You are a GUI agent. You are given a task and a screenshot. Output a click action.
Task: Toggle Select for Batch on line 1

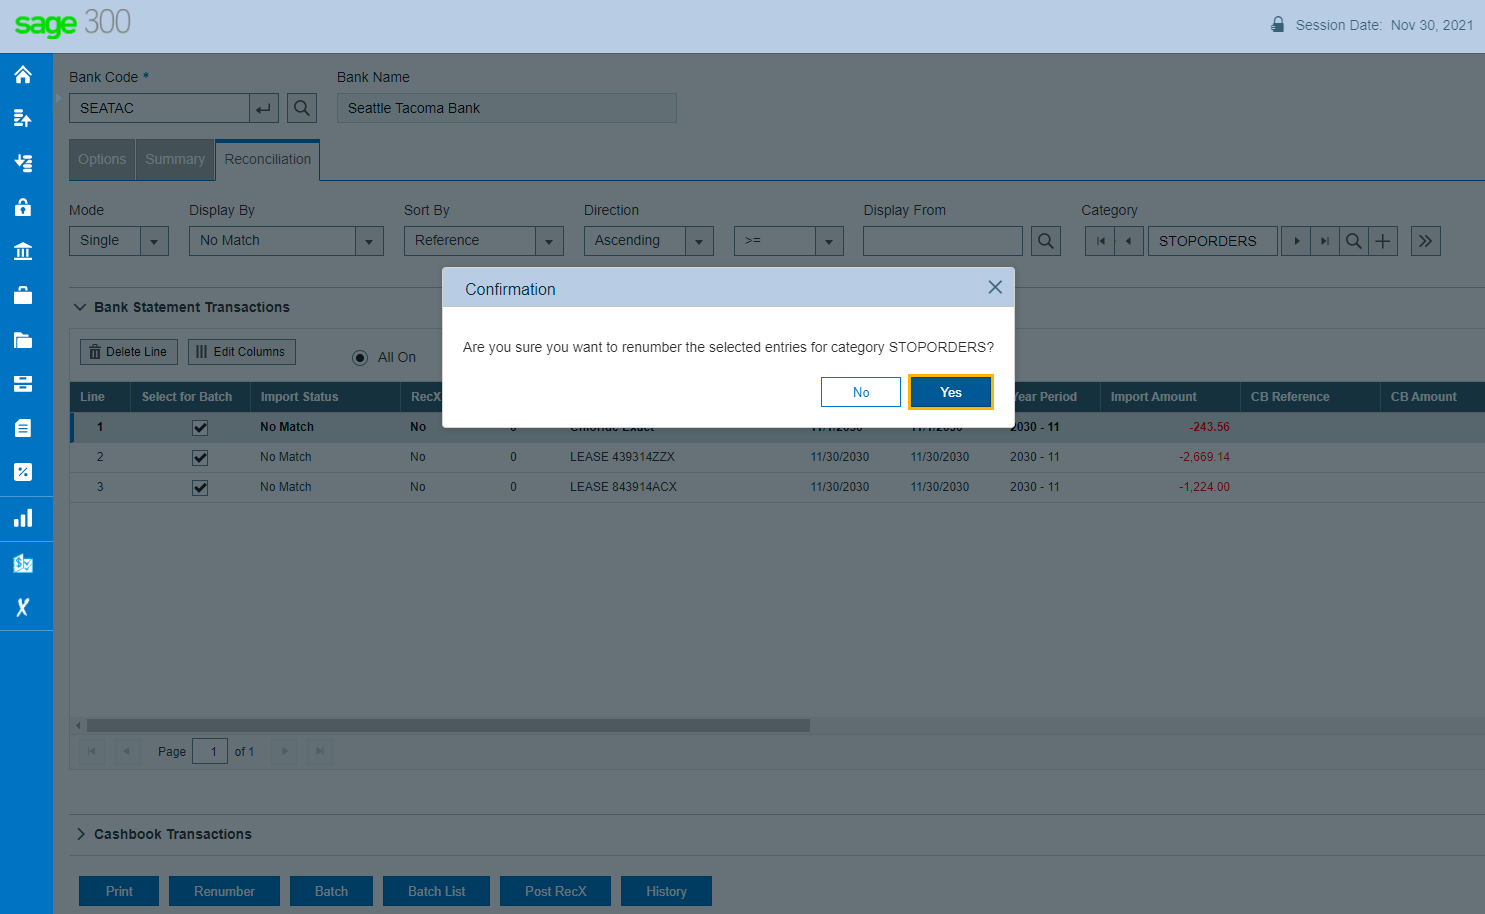[x=200, y=427]
